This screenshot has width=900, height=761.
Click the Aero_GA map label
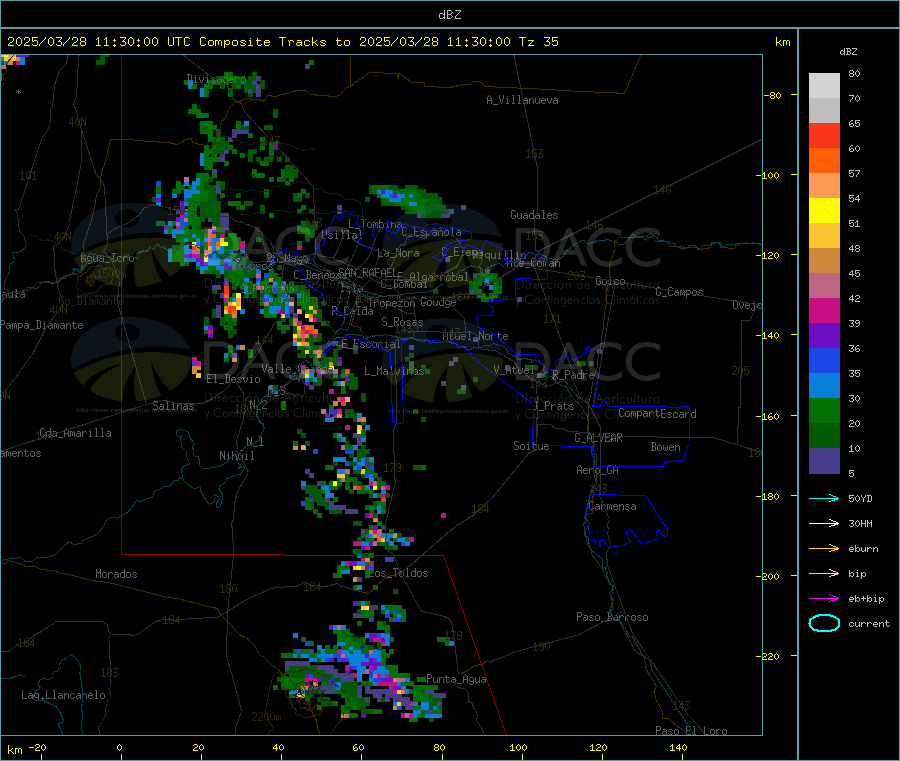(x=598, y=470)
